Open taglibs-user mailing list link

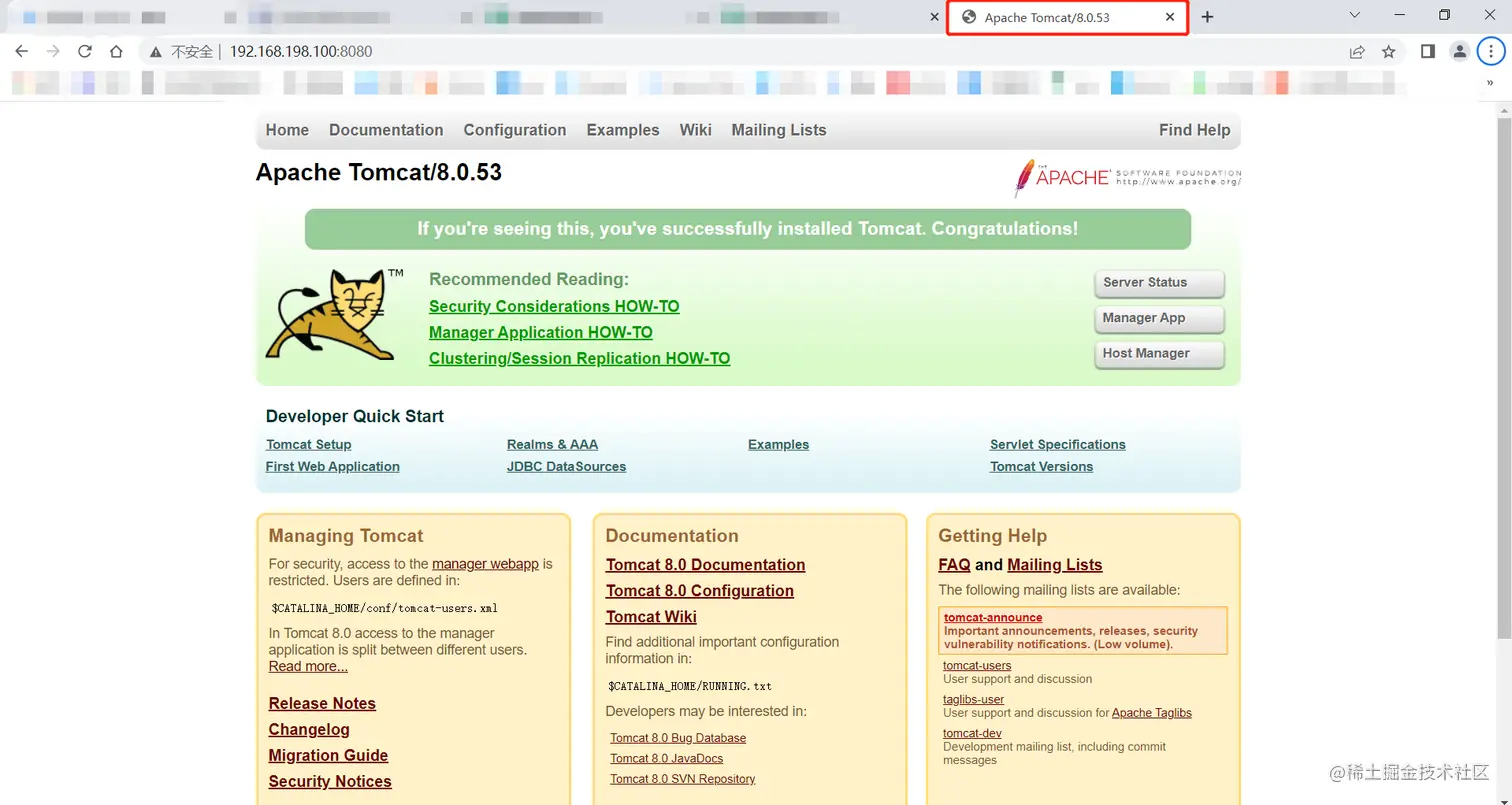coord(973,699)
